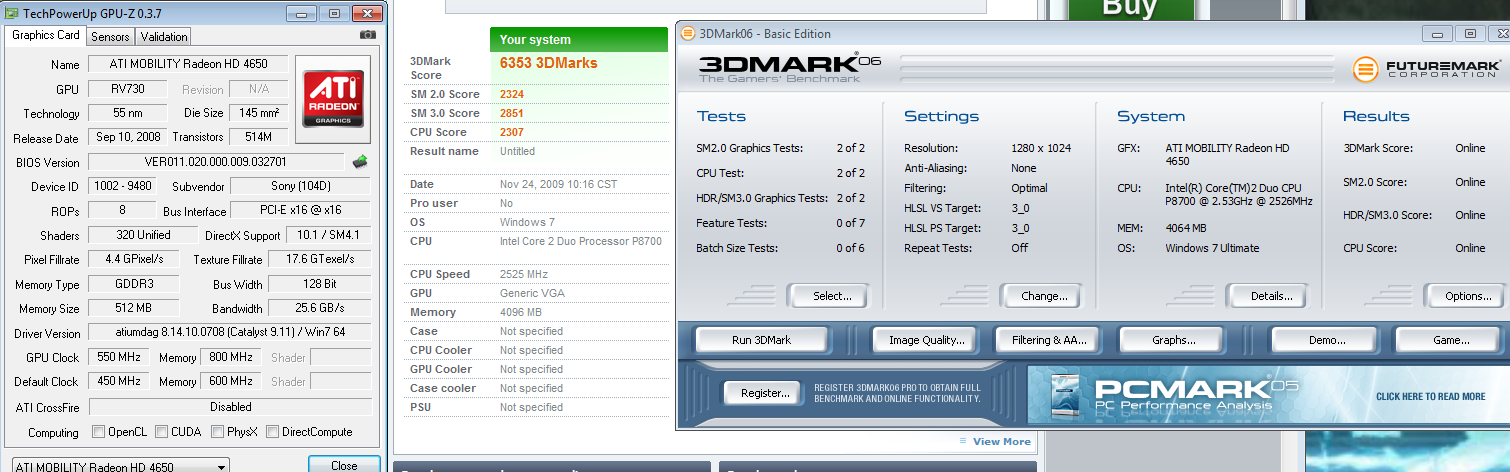1510x472 pixels.
Task: Click the Details... system button
Action: coord(1267,296)
